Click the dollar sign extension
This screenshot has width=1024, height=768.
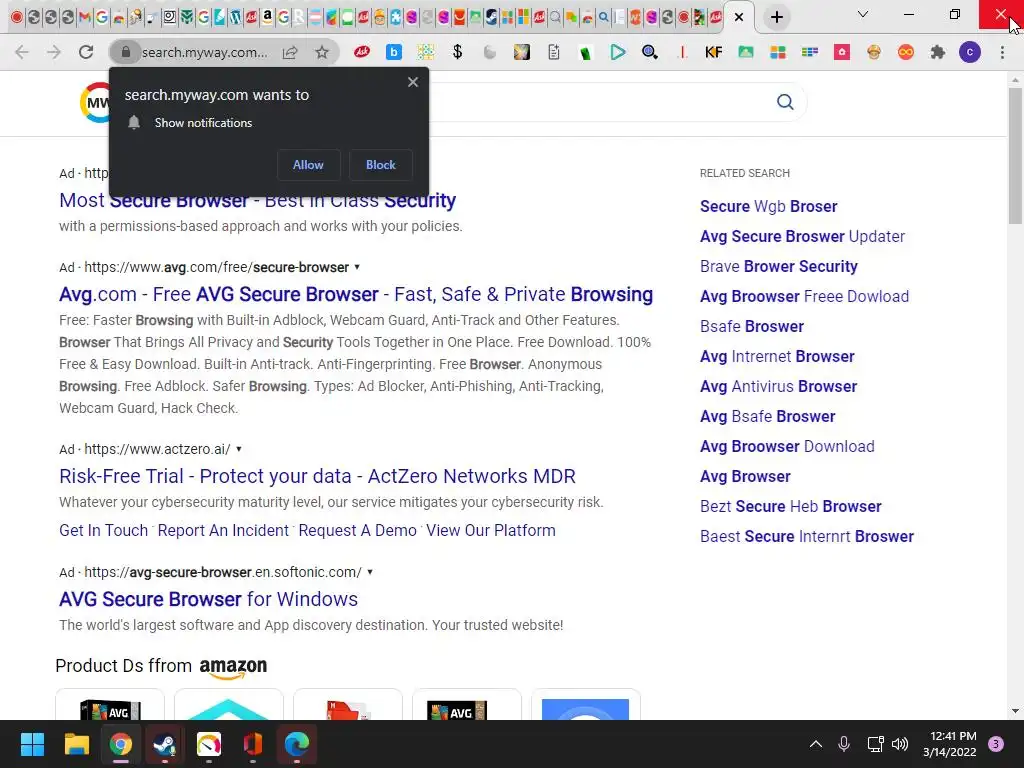457,52
